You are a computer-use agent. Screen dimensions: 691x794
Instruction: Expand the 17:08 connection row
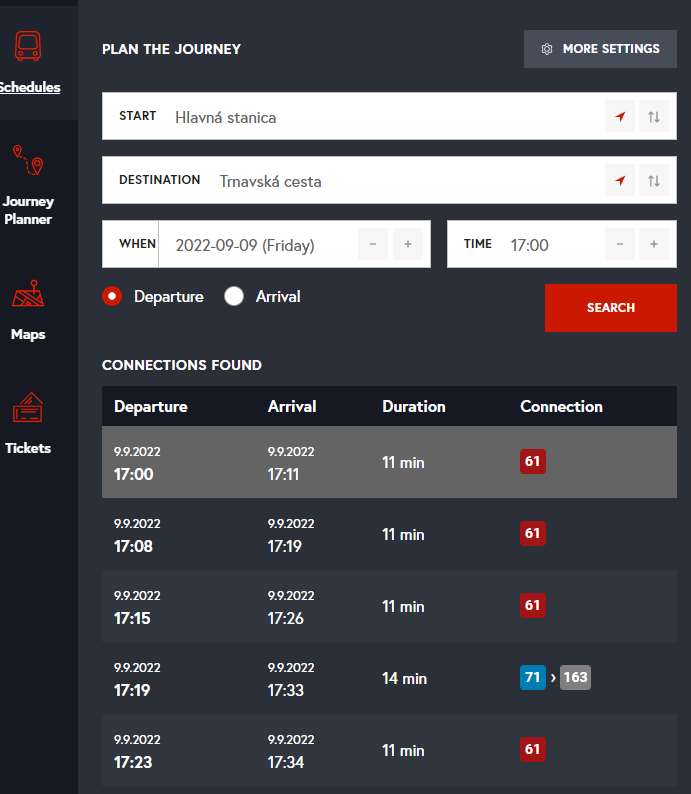389,534
